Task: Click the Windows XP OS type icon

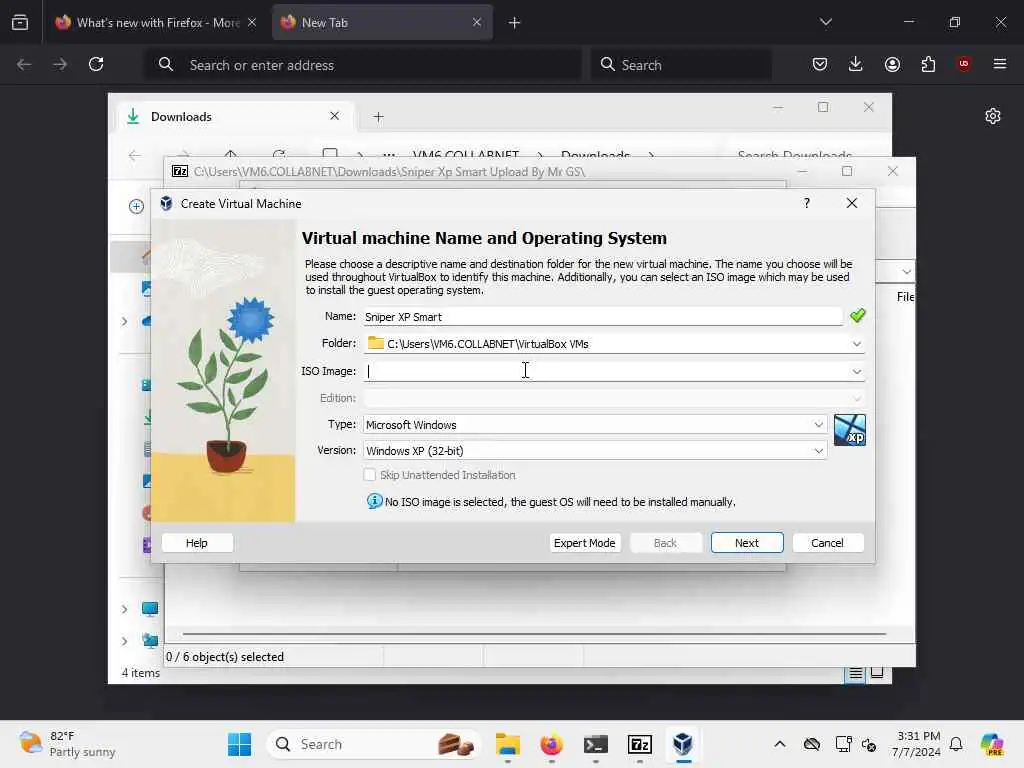Action: (x=850, y=430)
